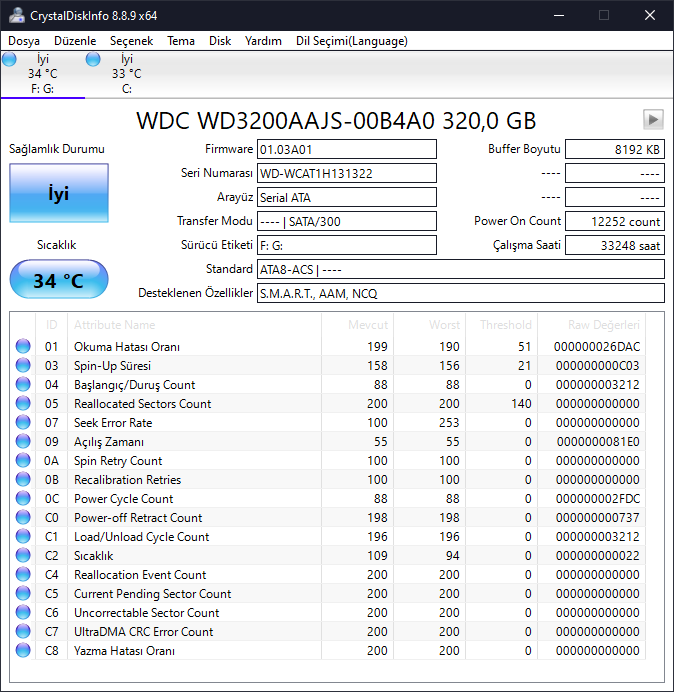
Task: Open the Yardım menu
Action: click(263, 41)
